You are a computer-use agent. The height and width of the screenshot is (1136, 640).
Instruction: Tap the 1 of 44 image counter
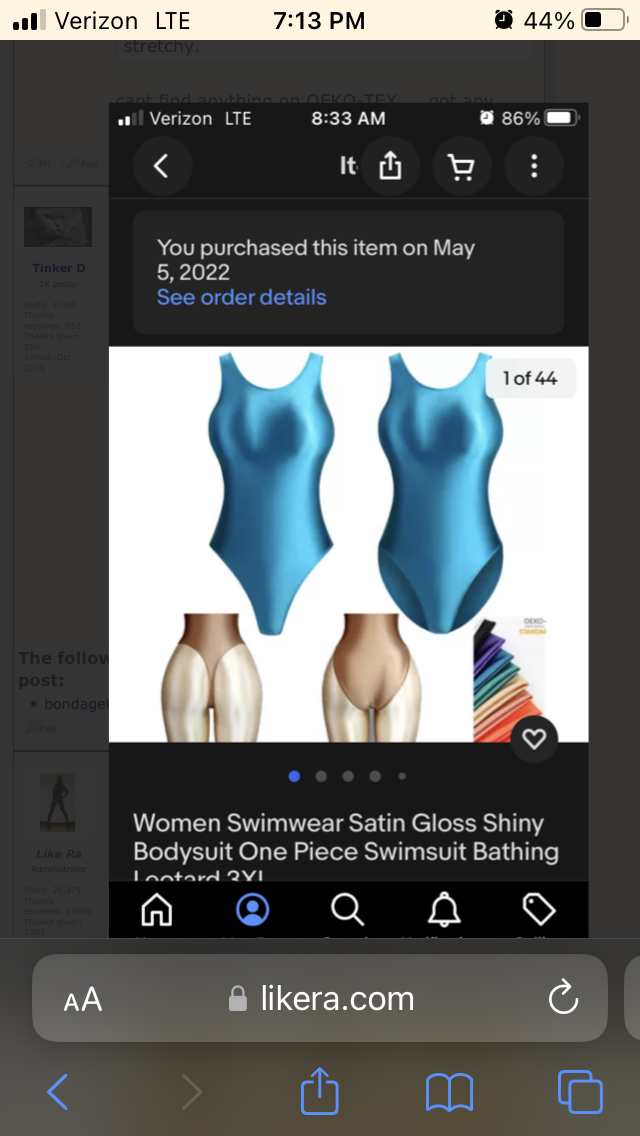(531, 377)
